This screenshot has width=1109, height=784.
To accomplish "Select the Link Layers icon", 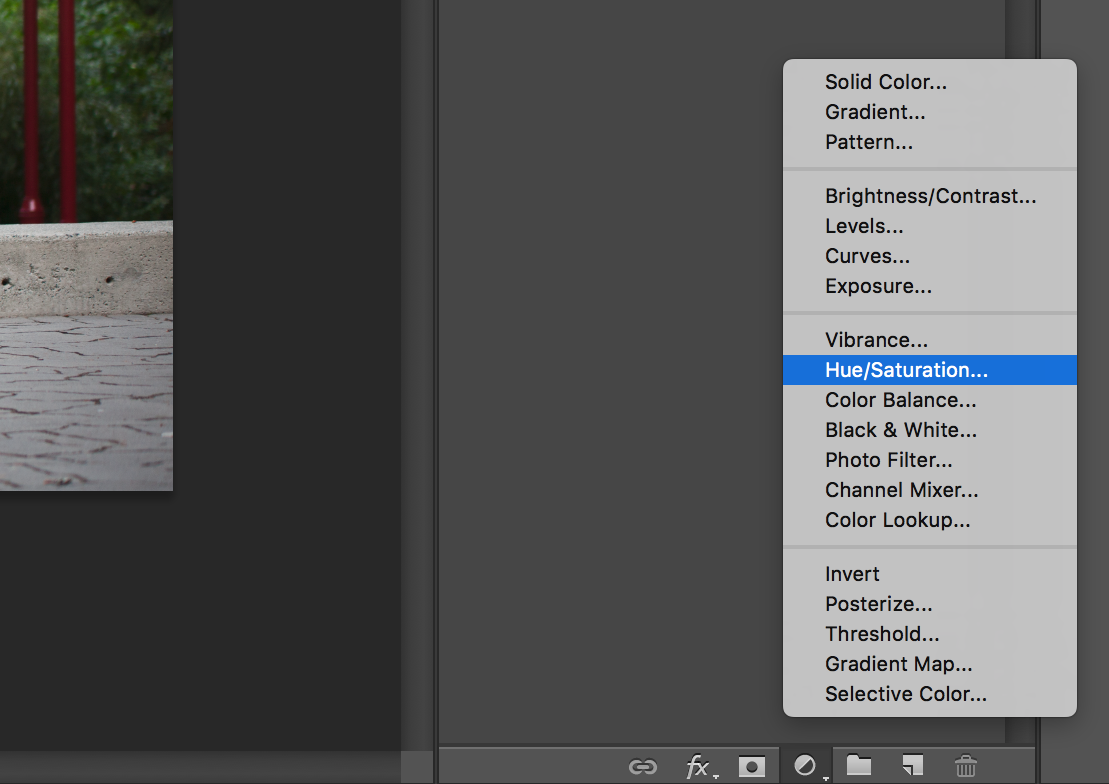I will 641,766.
